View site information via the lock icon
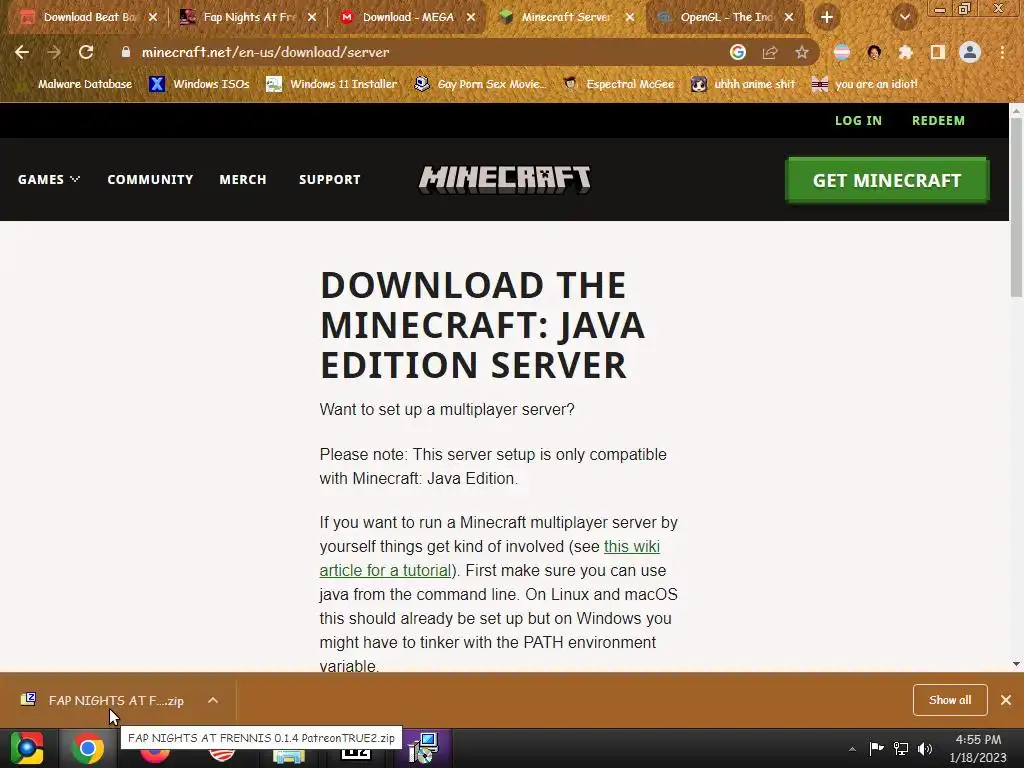 click(x=126, y=52)
